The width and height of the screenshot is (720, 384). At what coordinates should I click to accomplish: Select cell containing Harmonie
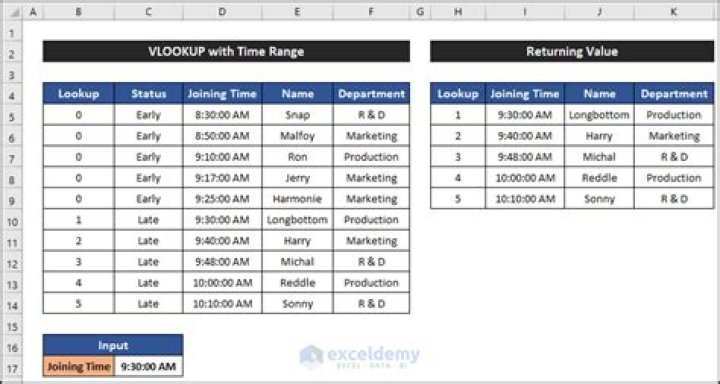[298, 198]
